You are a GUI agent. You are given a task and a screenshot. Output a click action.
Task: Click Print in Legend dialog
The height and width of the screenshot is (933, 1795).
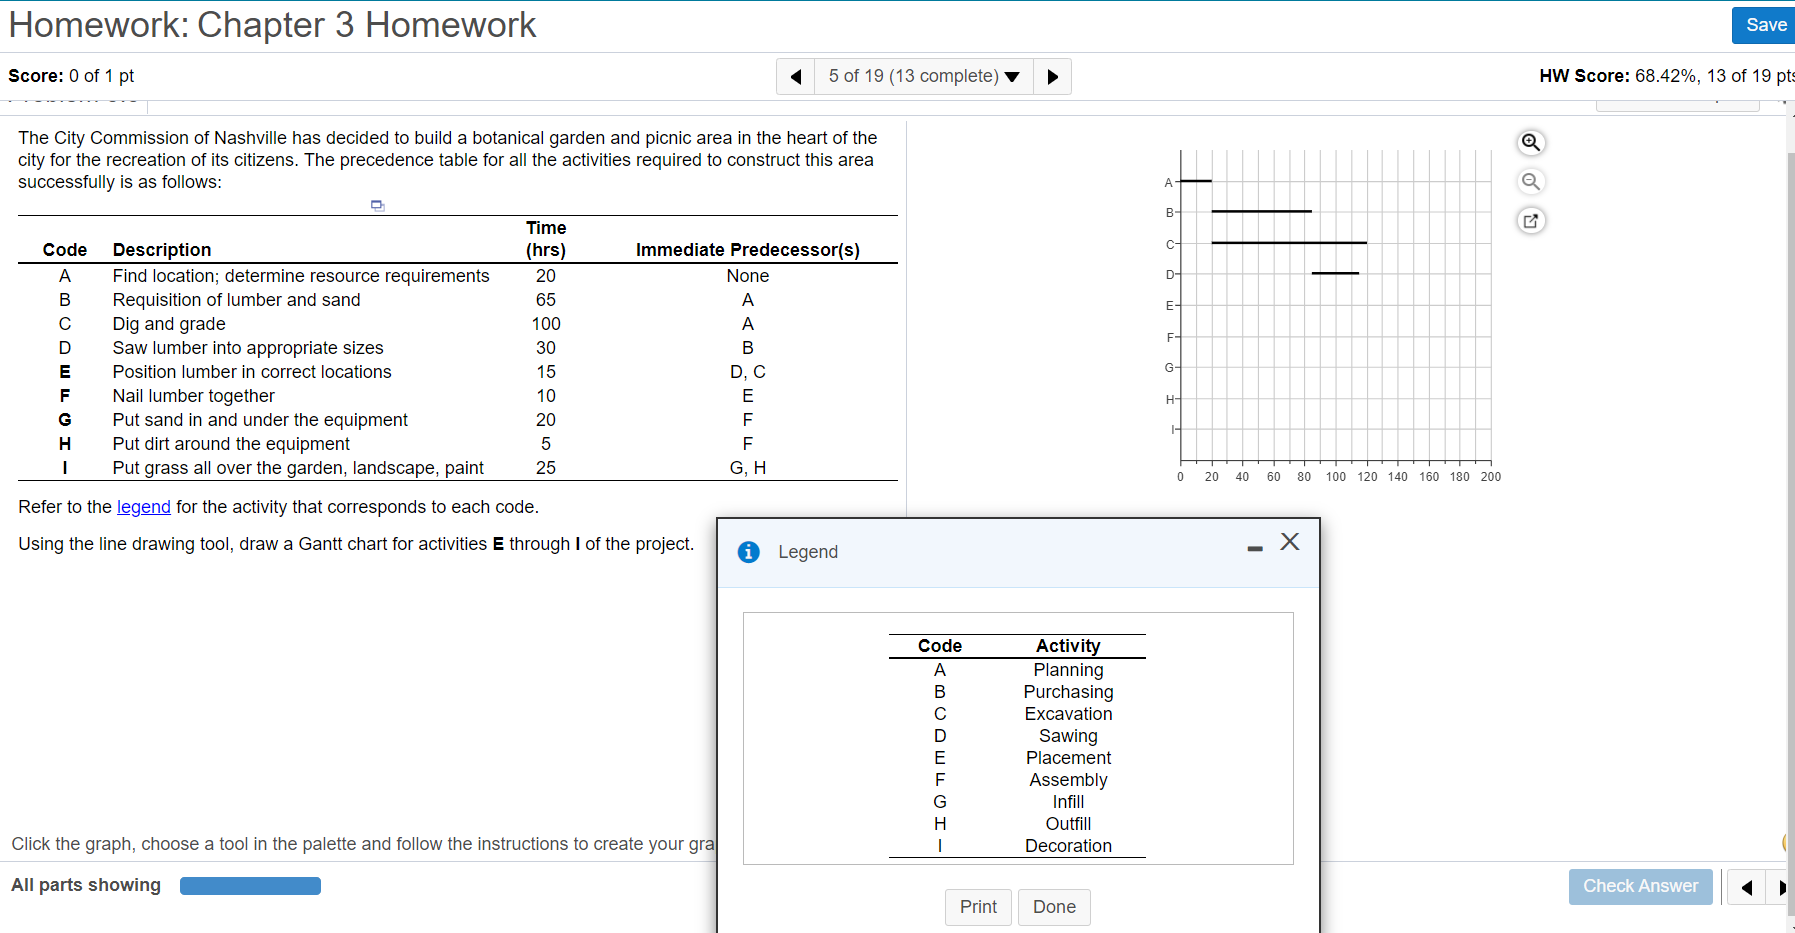978,907
